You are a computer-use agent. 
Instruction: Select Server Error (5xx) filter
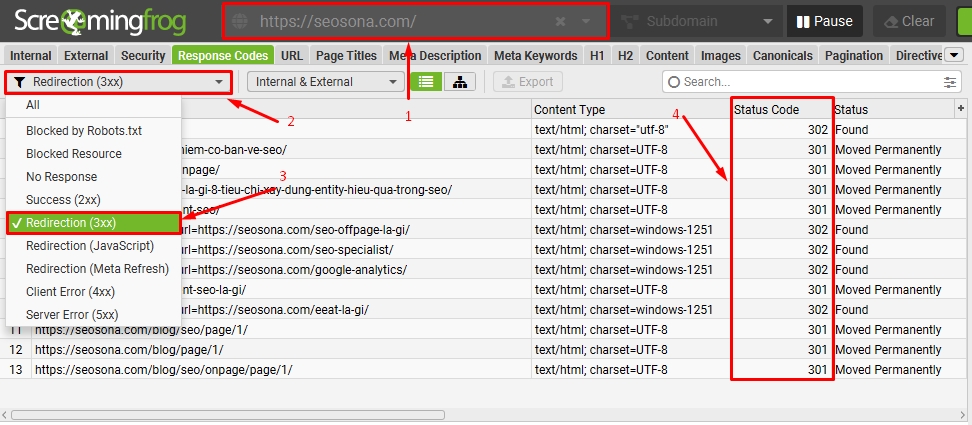point(94,315)
